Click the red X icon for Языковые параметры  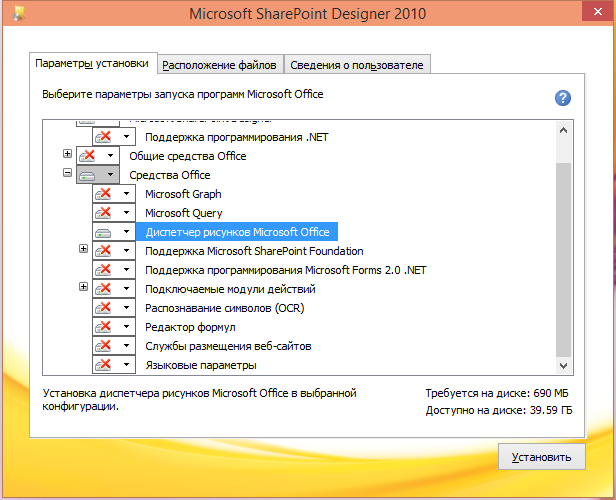click(104, 365)
